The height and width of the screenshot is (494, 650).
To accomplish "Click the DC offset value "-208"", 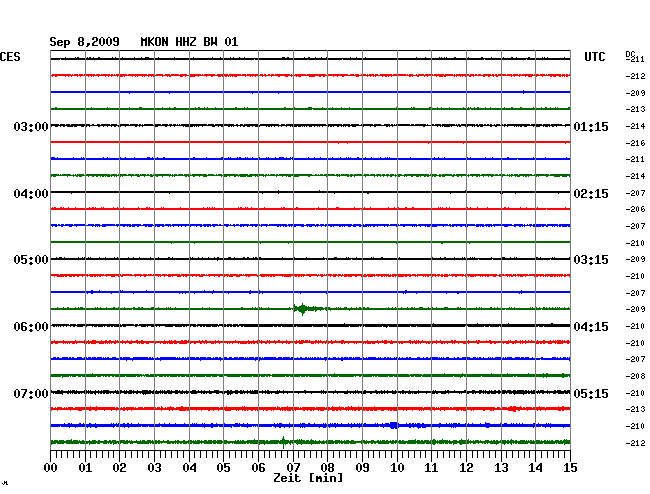I will pyautogui.click(x=635, y=376).
